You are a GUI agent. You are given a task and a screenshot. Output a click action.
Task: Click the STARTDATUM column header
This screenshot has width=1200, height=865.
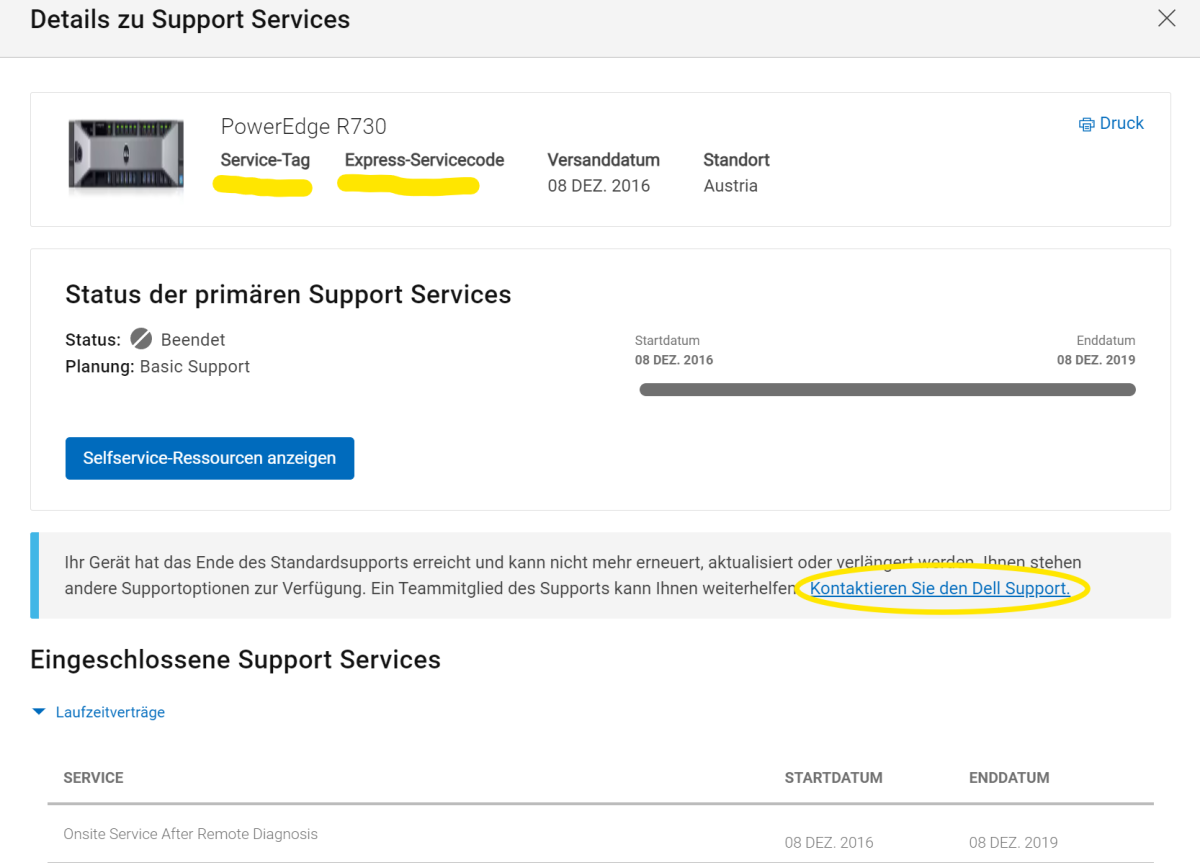pos(834,777)
